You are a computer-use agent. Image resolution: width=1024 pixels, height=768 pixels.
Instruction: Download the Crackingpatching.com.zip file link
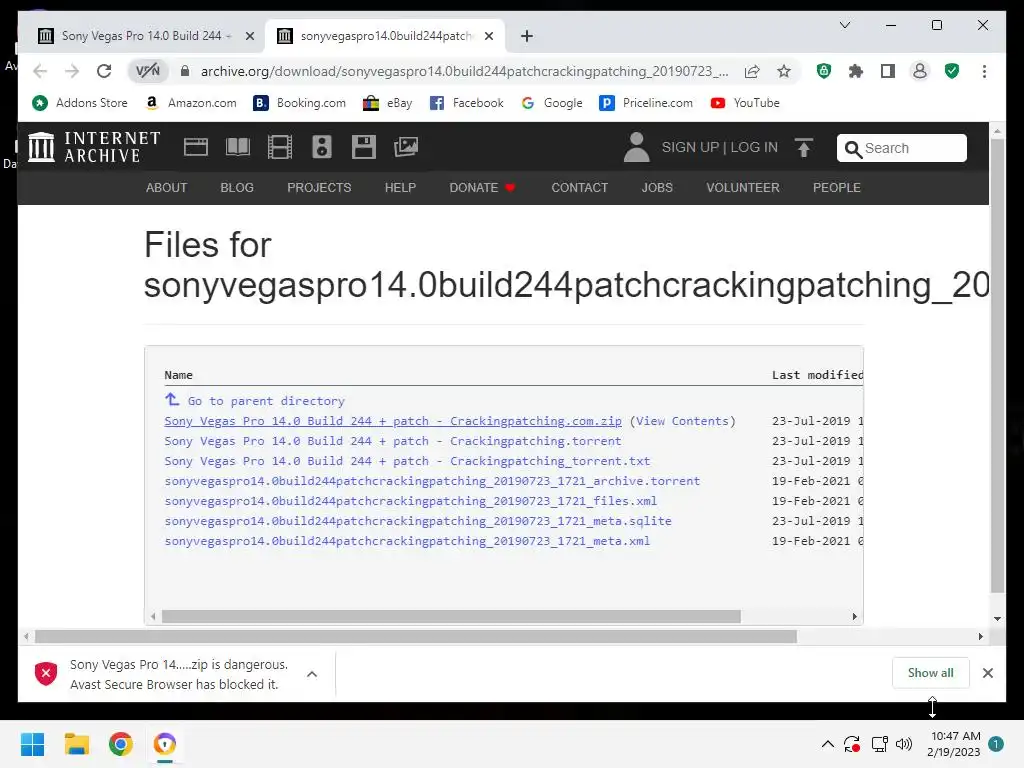392,421
